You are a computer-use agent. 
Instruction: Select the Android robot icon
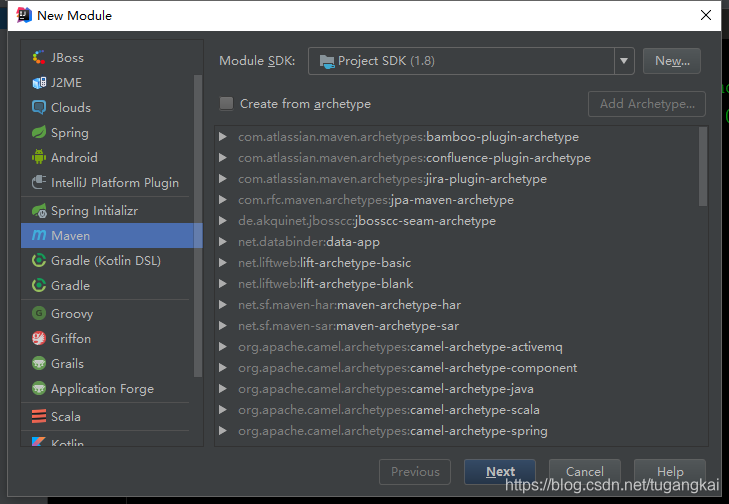pos(39,157)
